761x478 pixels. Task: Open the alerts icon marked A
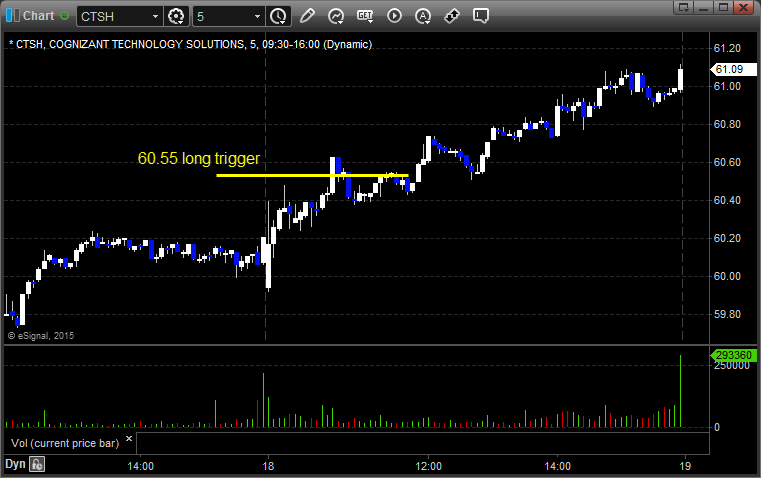pyautogui.click(x=423, y=16)
